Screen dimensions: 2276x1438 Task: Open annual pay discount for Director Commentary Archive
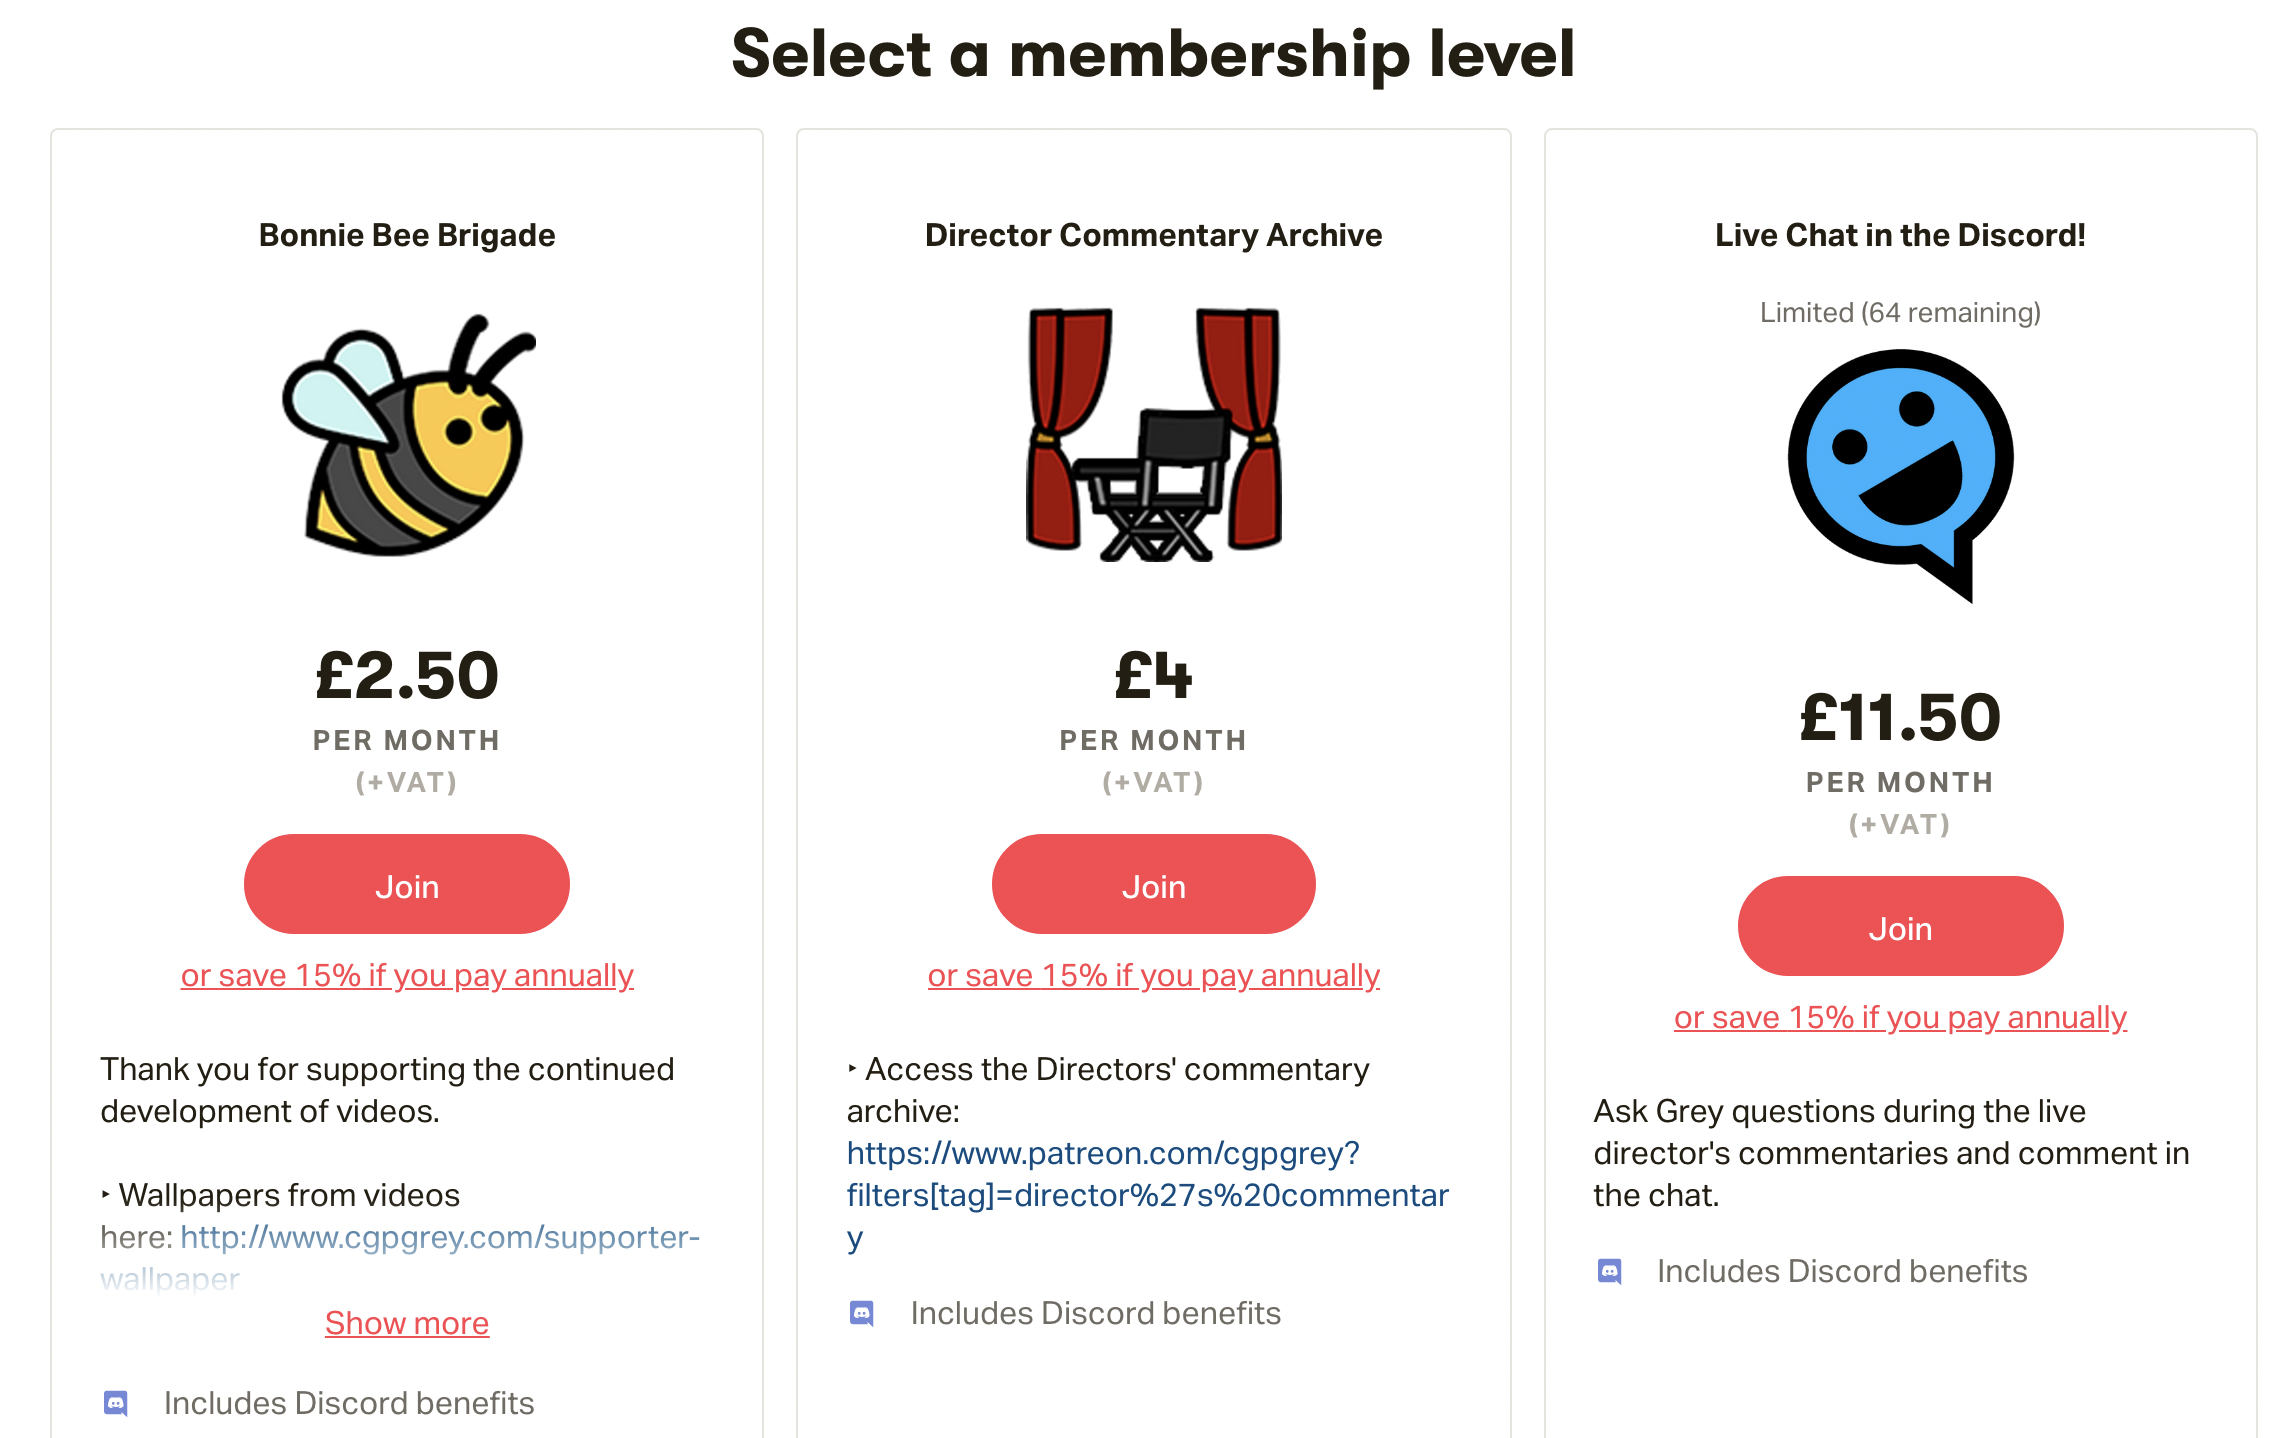1153,975
